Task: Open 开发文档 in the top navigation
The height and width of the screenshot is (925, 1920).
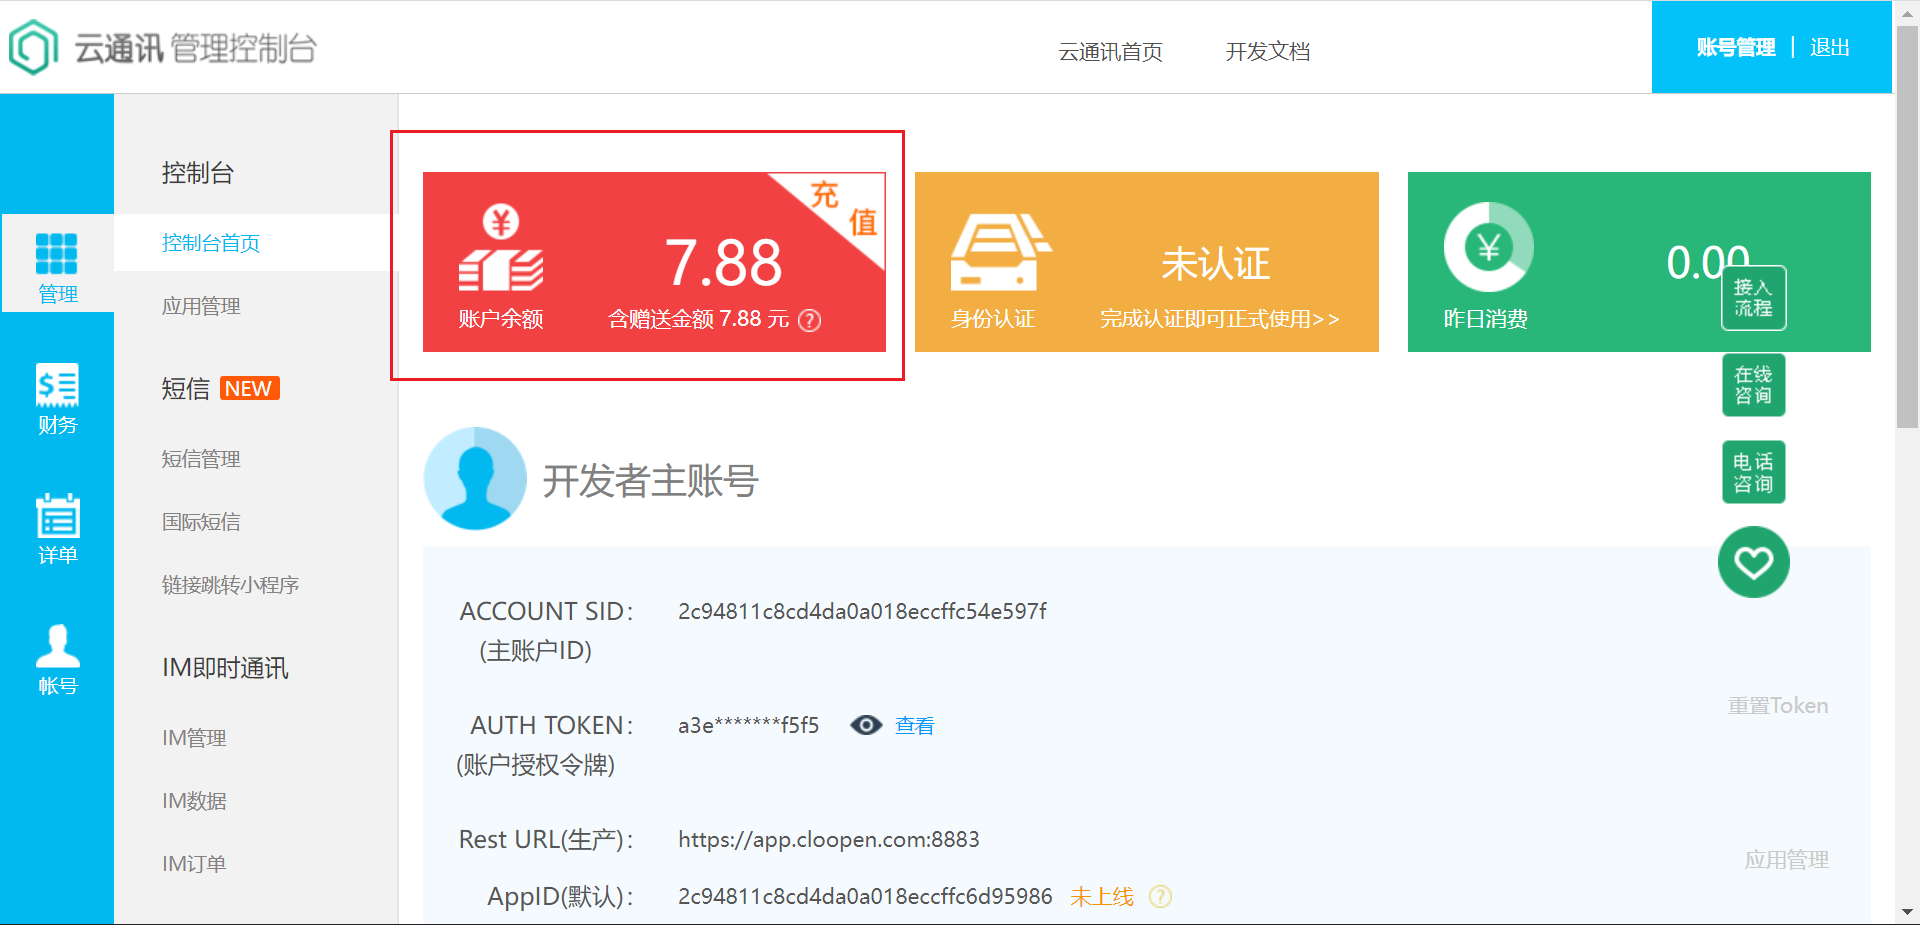Action: click(1268, 52)
